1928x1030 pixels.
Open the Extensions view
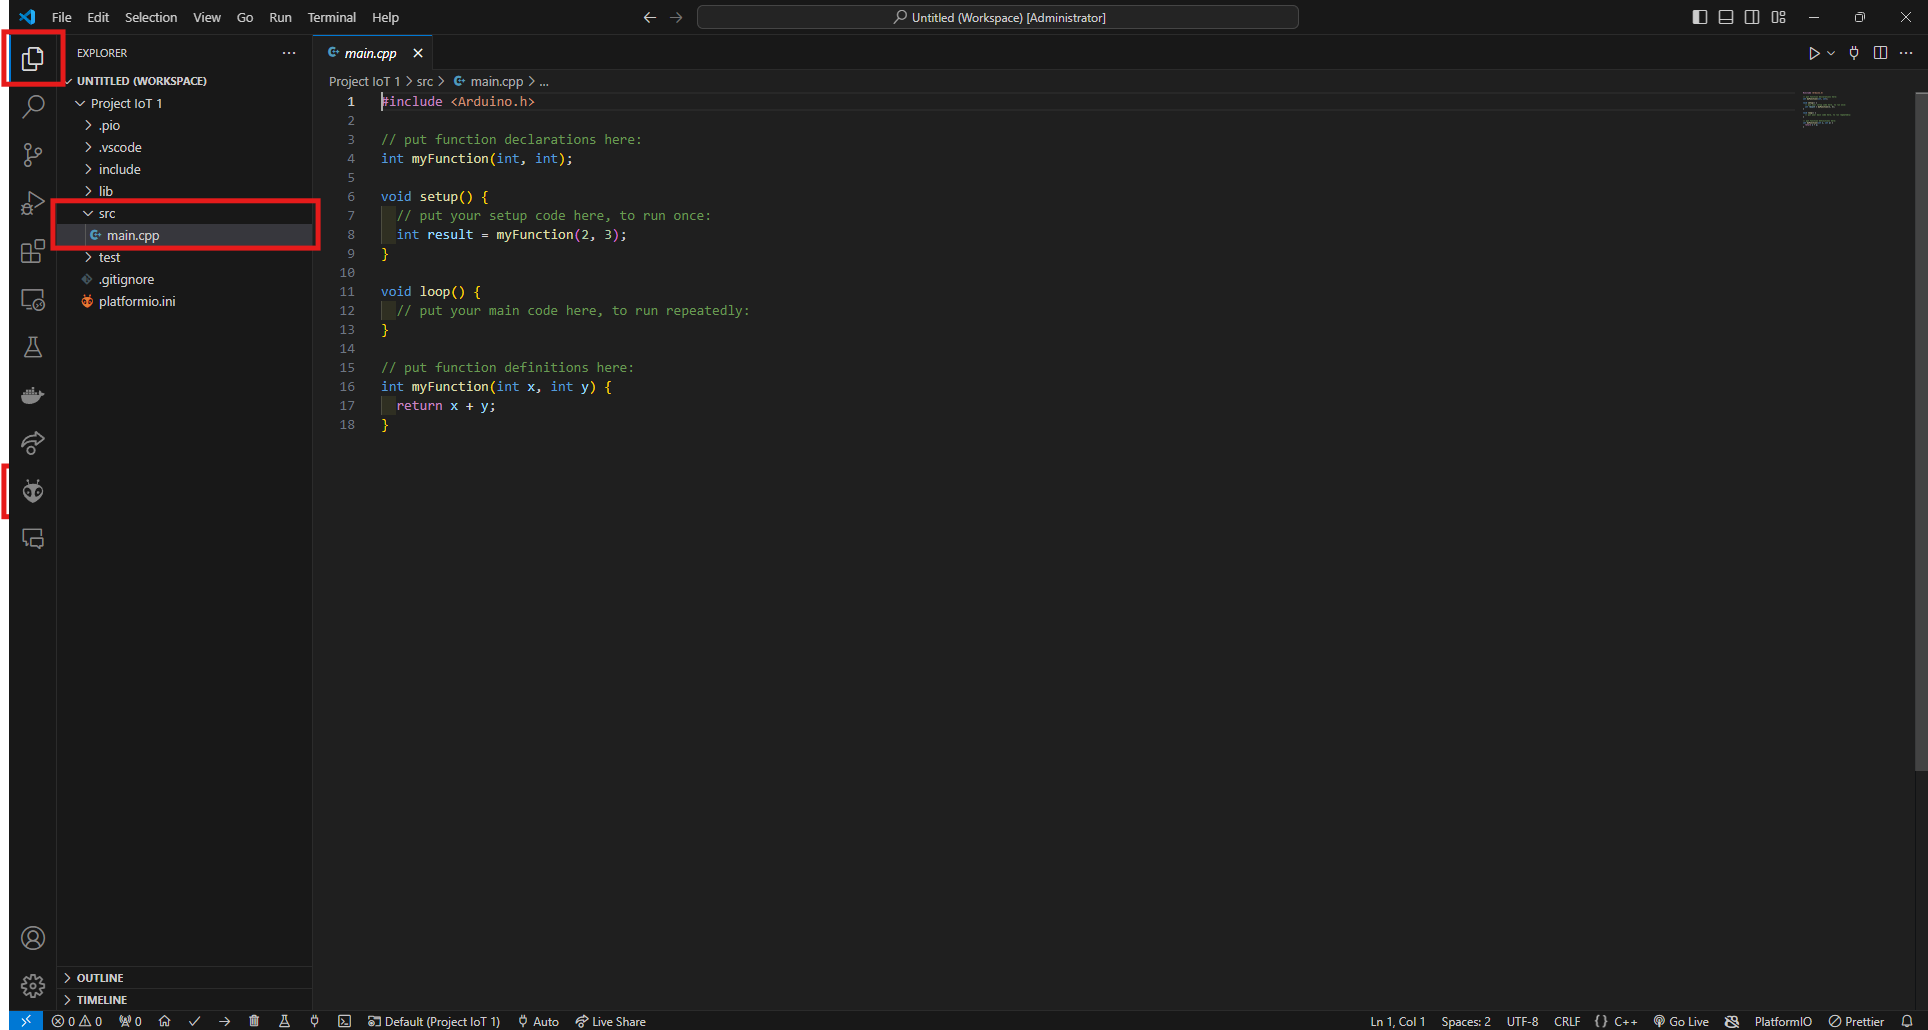click(x=33, y=251)
